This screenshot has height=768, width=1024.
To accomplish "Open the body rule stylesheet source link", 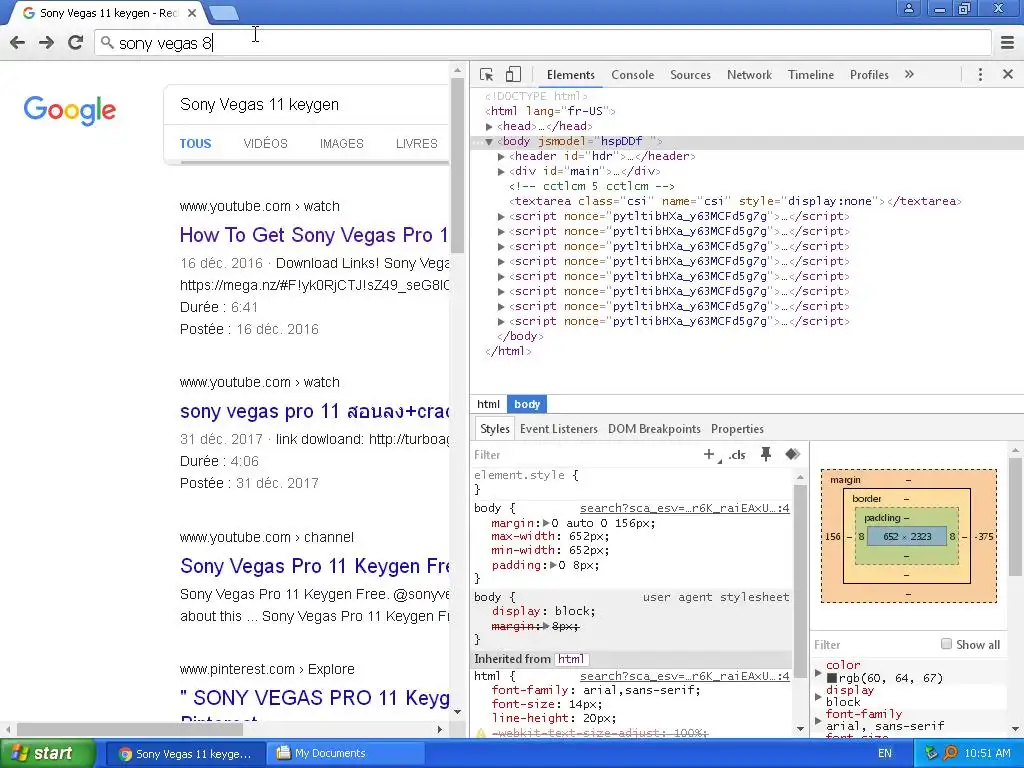I will pos(684,508).
